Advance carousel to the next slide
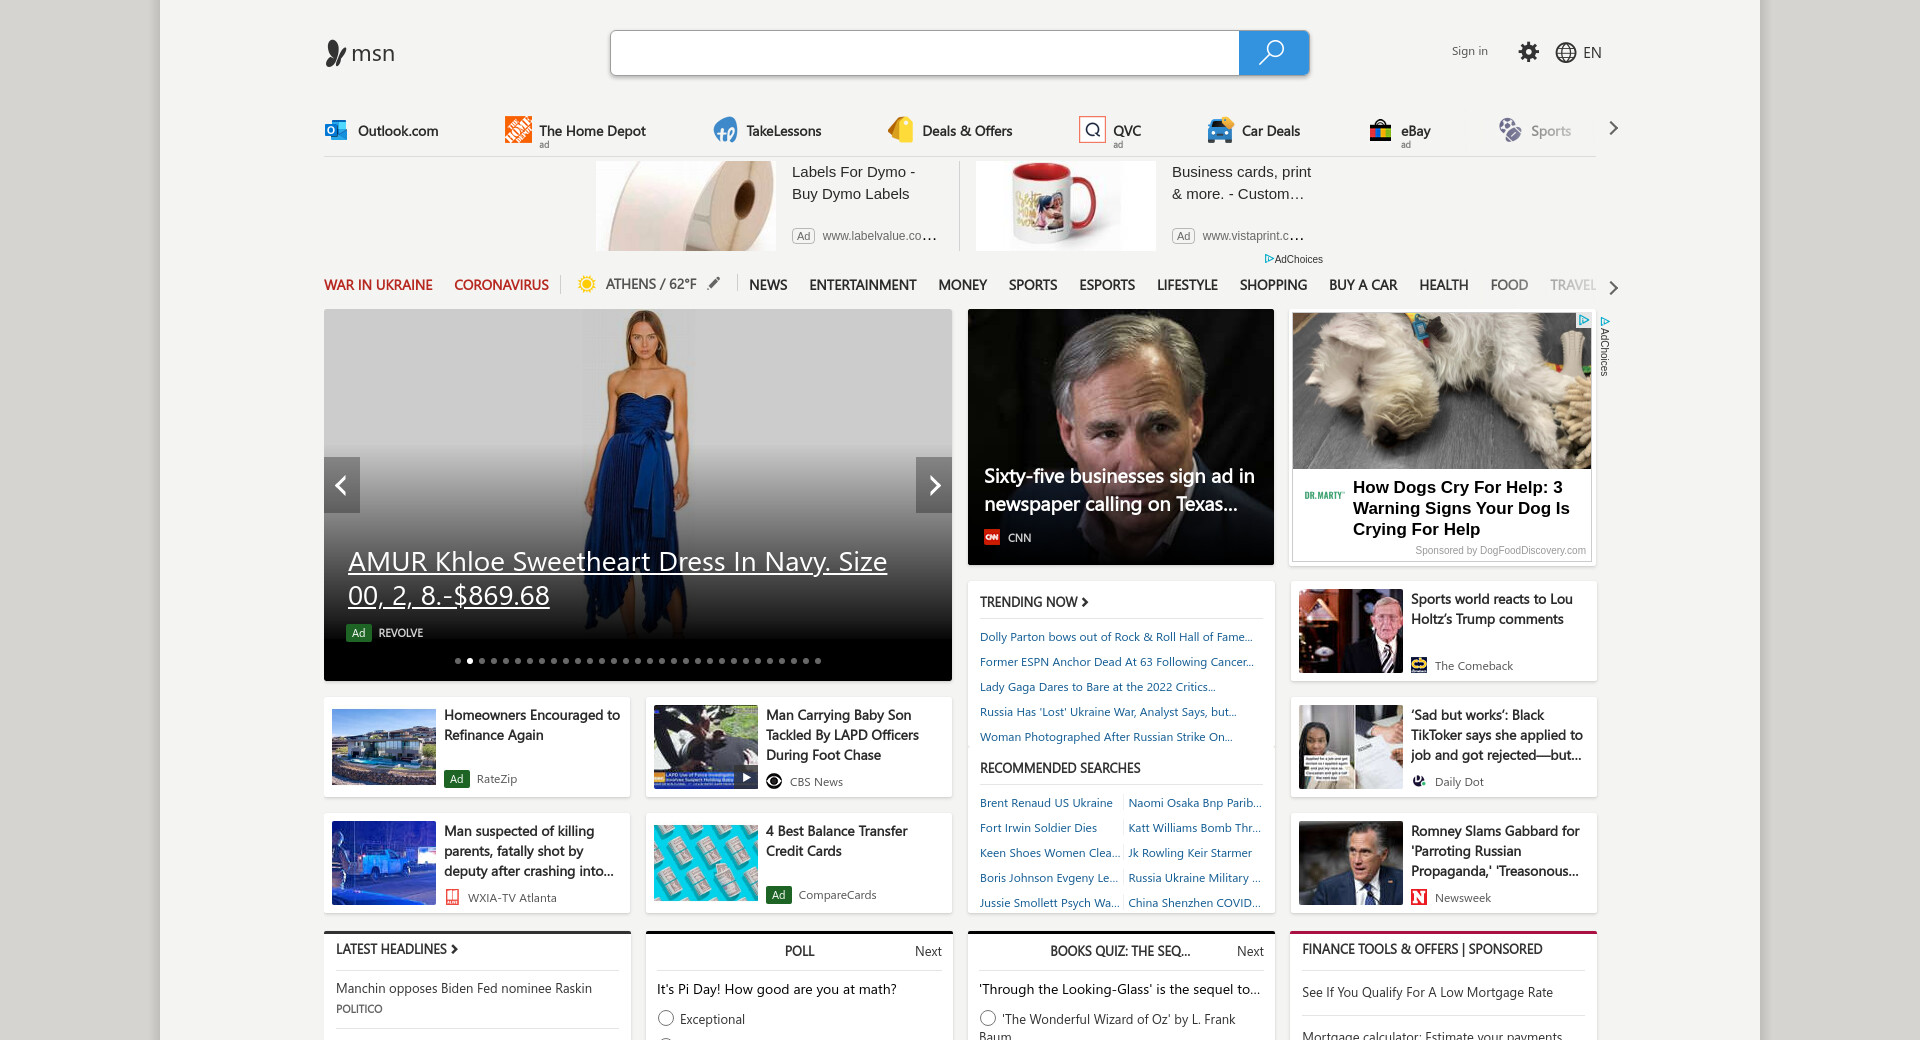The height and width of the screenshot is (1040, 1920). pyautogui.click(x=934, y=485)
